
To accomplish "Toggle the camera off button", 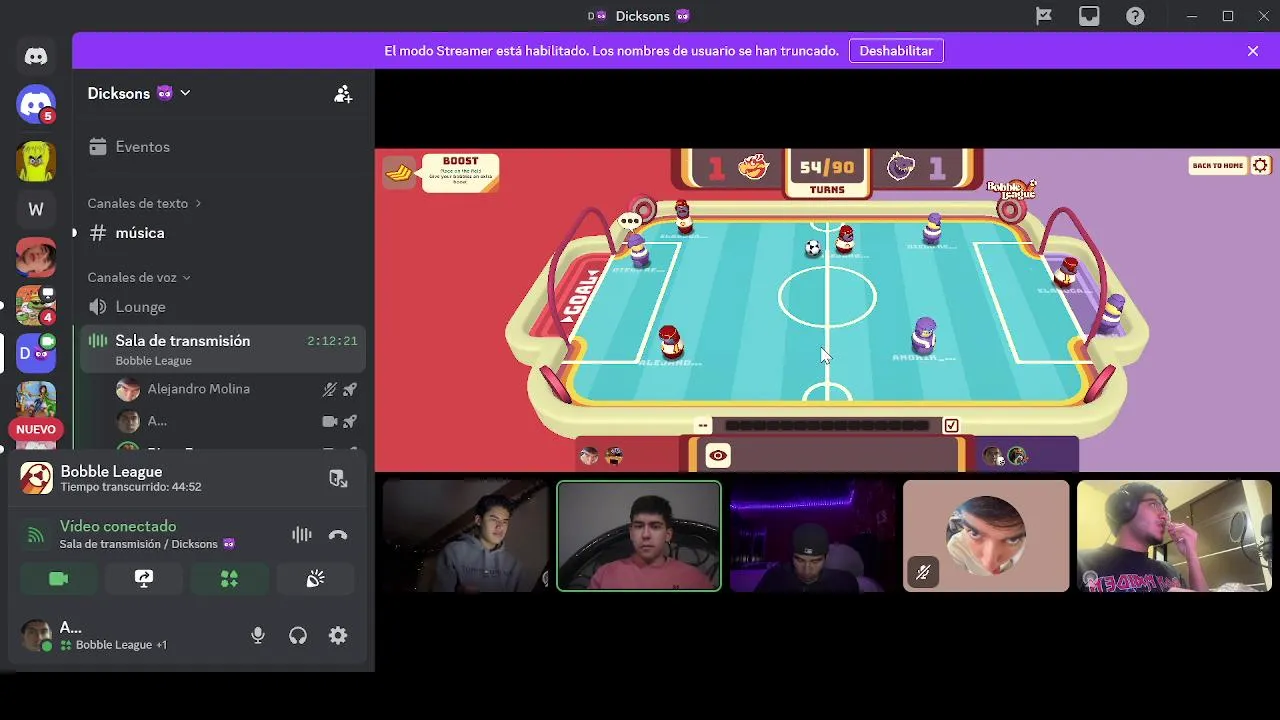I will coord(59,579).
